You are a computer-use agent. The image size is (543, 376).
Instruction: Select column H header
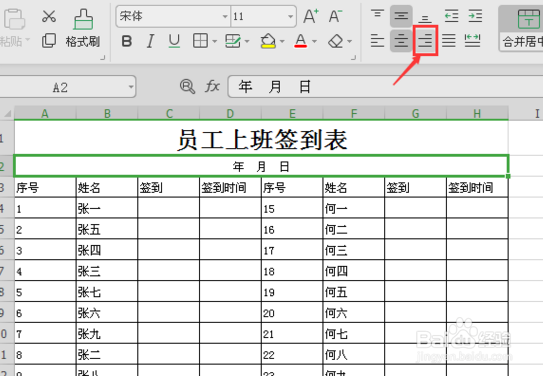[x=478, y=113]
